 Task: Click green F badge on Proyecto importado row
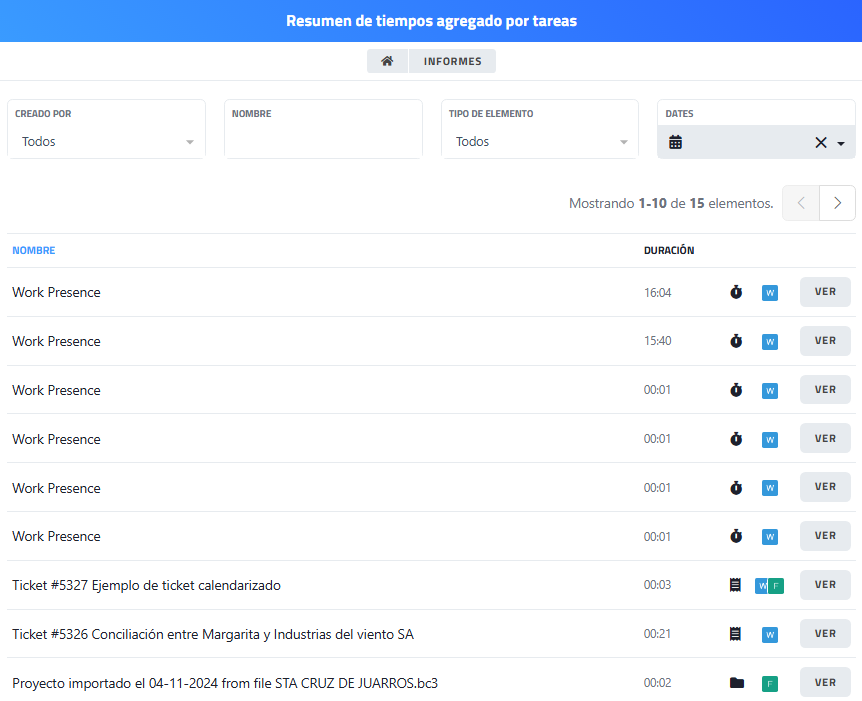(x=769, y=684)
